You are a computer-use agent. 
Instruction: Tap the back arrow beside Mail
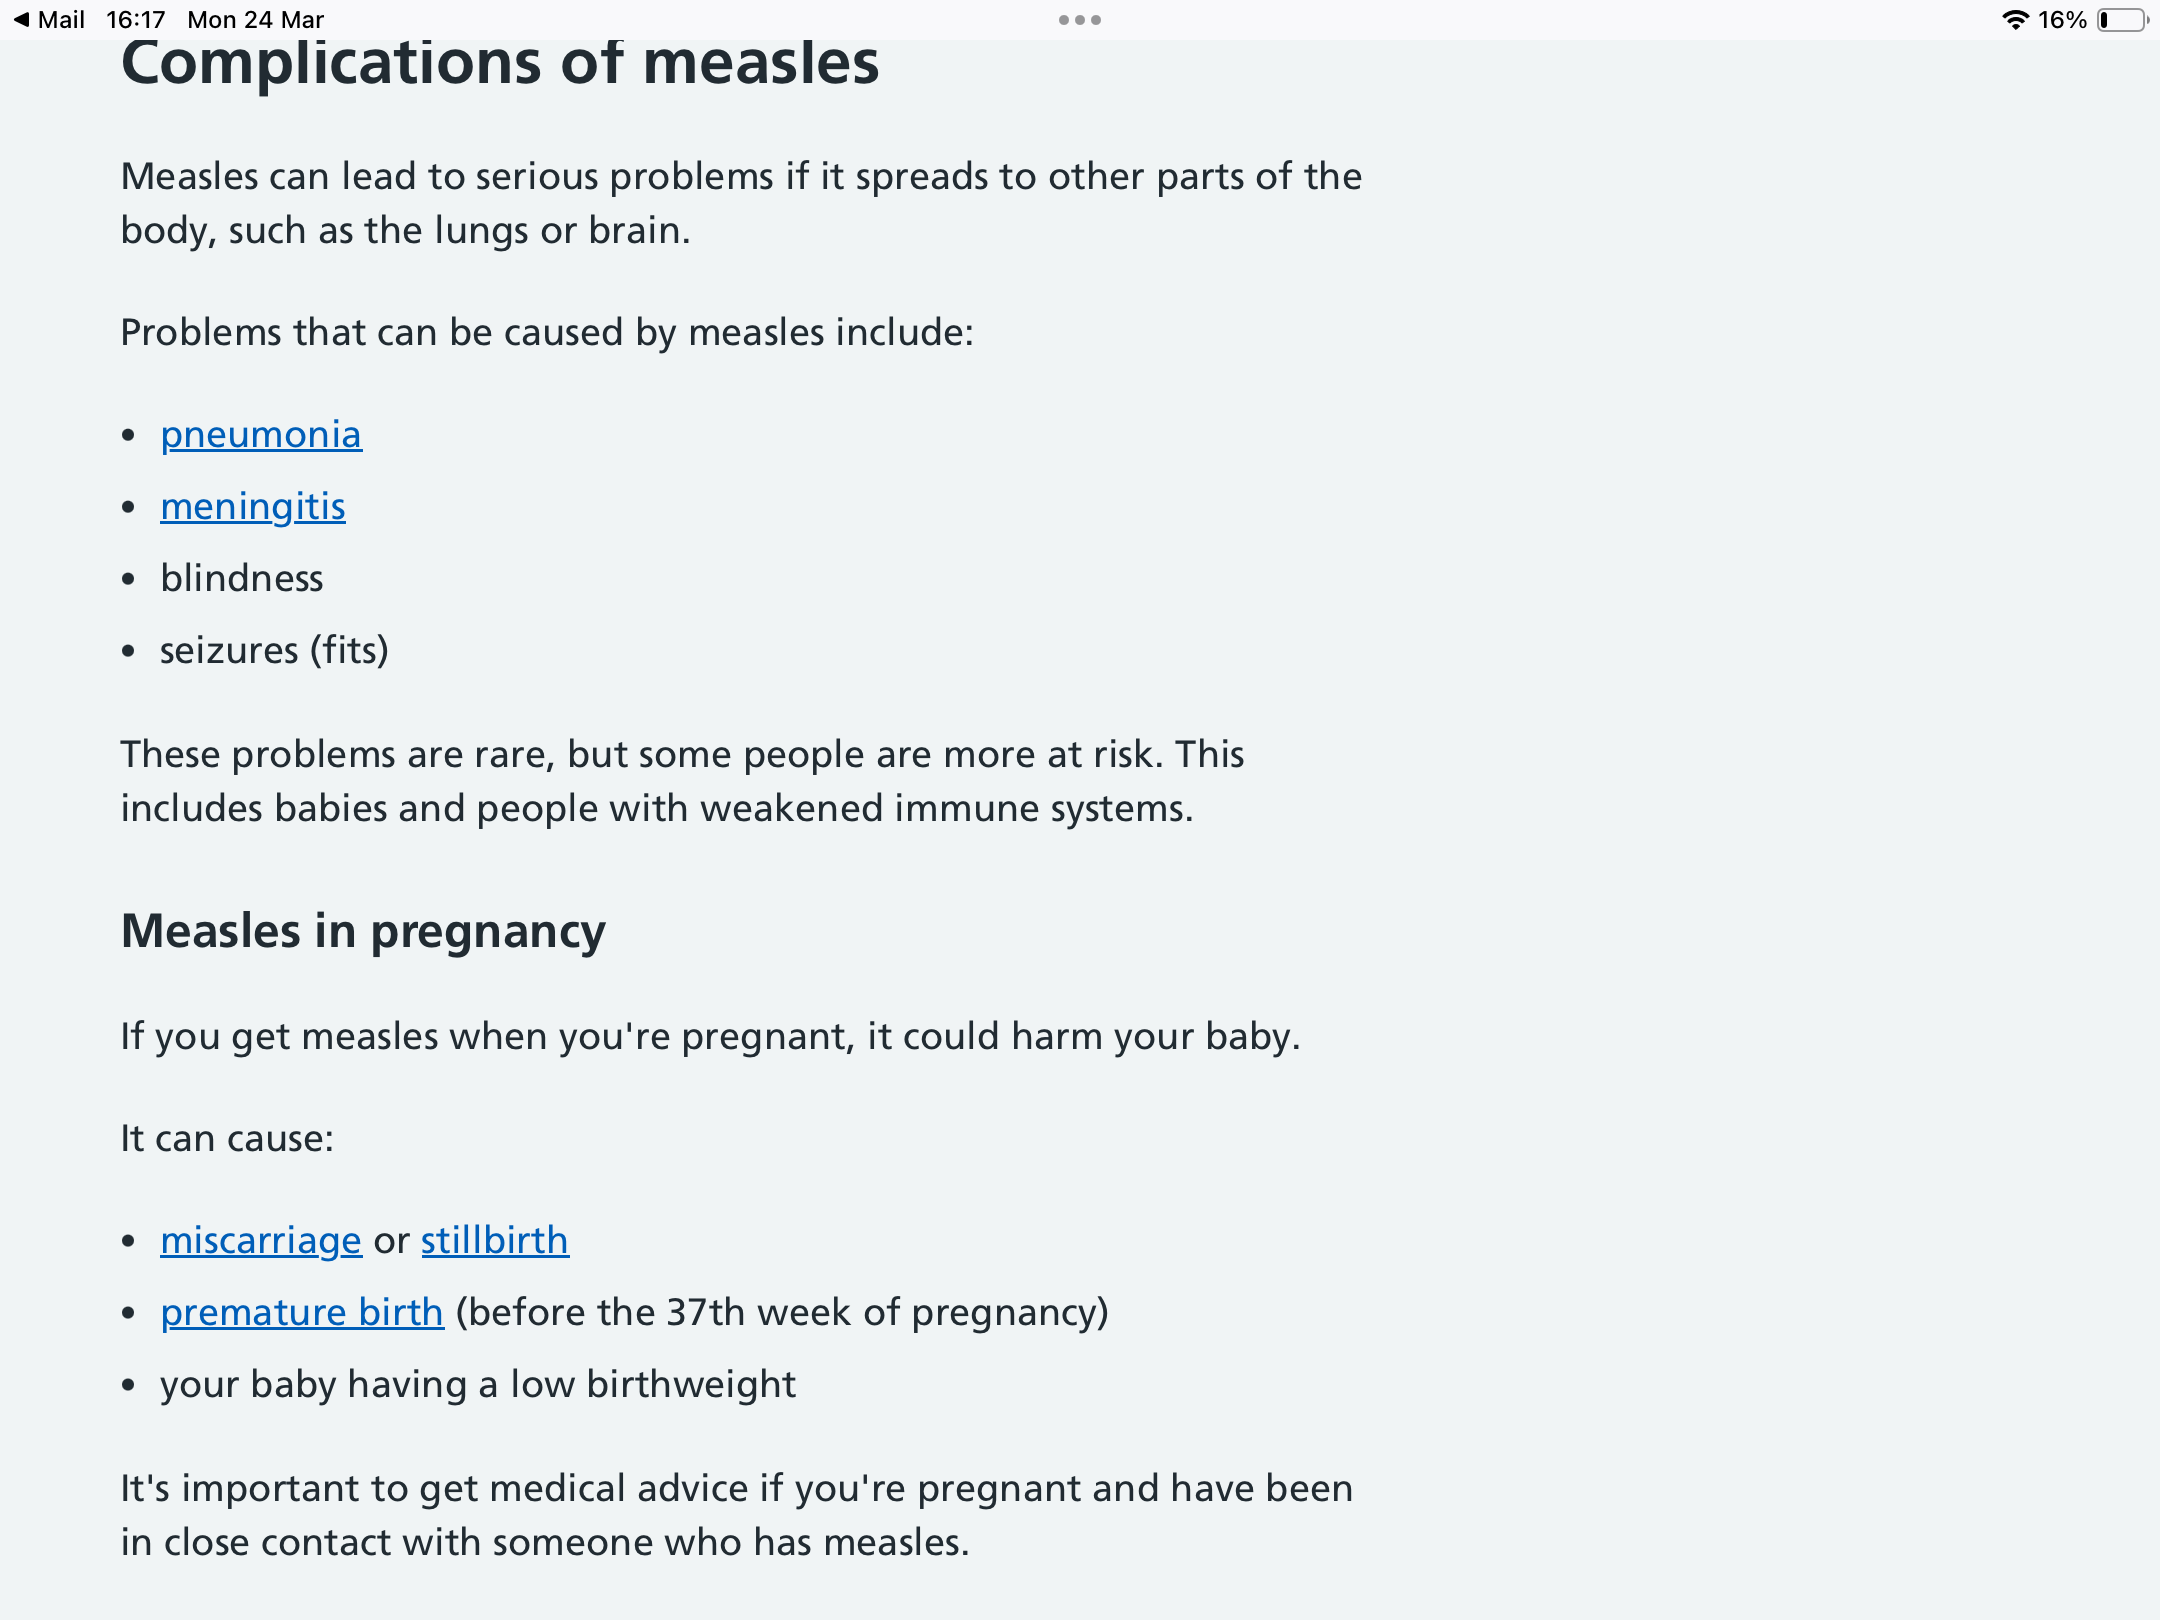pos(22,20)
